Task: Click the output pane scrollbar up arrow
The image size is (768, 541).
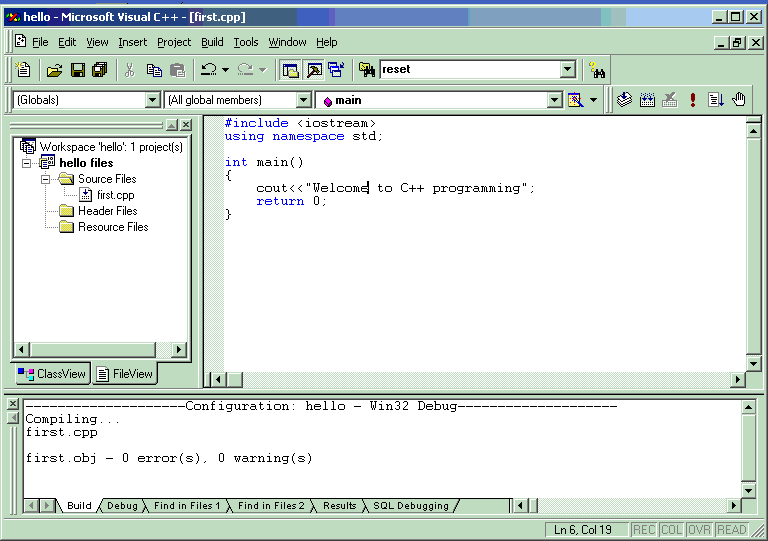Action: point(748,407)
